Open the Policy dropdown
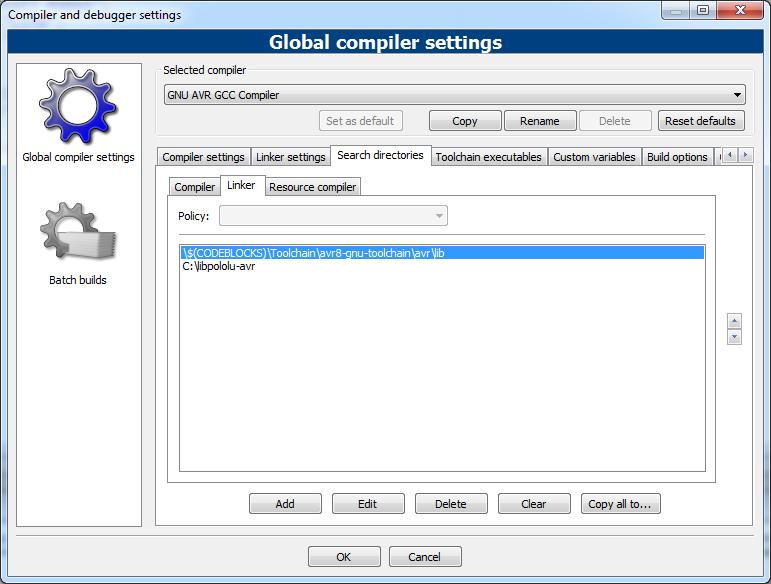 [333, 216]
